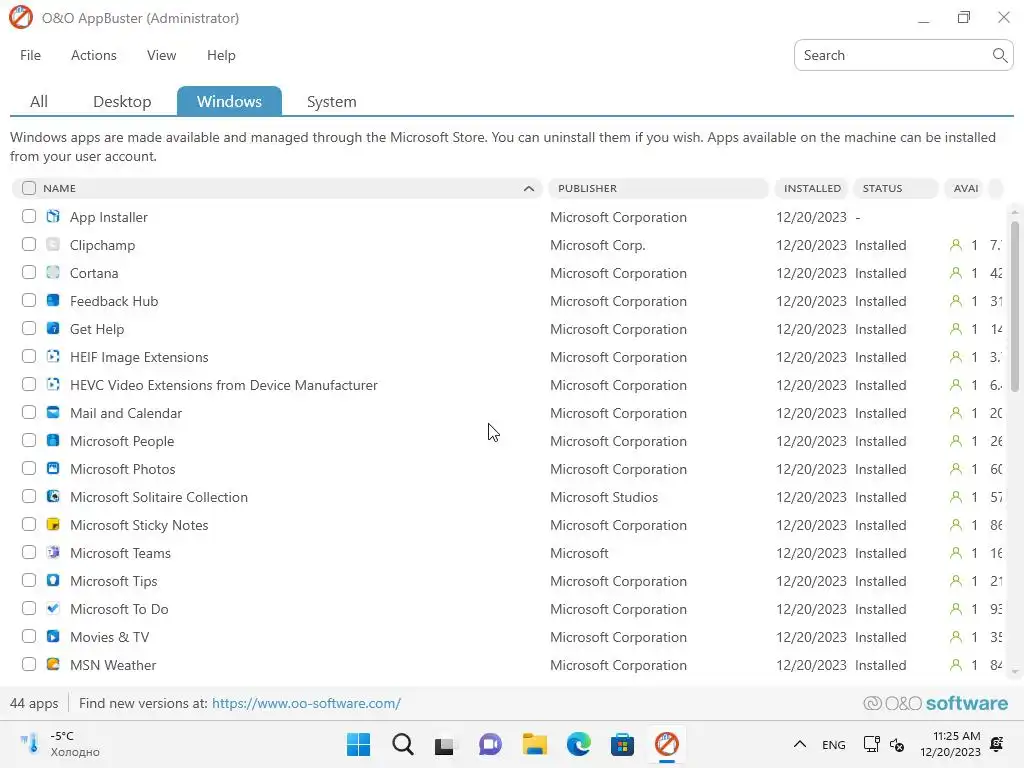Open Microsoft Store from taskbar
This screenshot has width=1024, height=768.
point(622,744)
